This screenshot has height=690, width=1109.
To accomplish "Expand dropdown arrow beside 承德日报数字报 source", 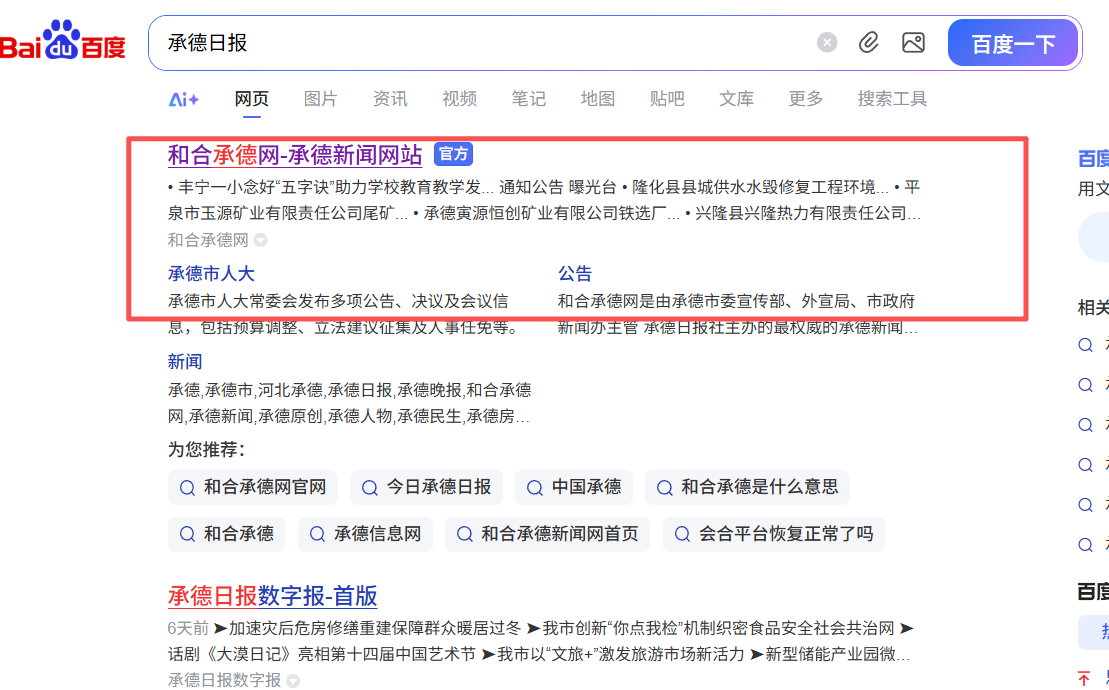I will (x=293, y=681).
